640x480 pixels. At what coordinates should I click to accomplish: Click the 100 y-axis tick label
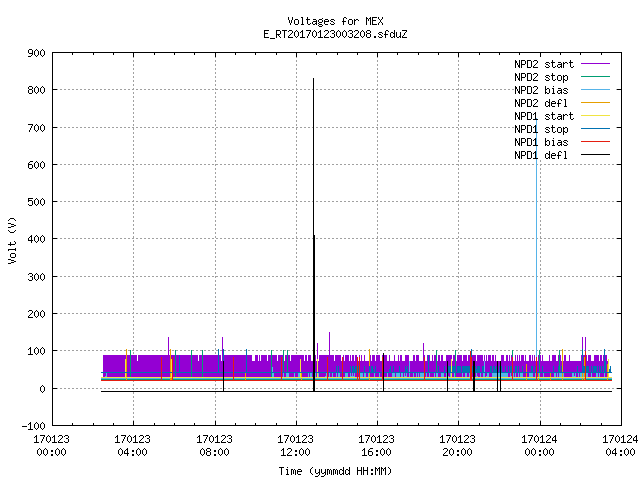point(36,351)
